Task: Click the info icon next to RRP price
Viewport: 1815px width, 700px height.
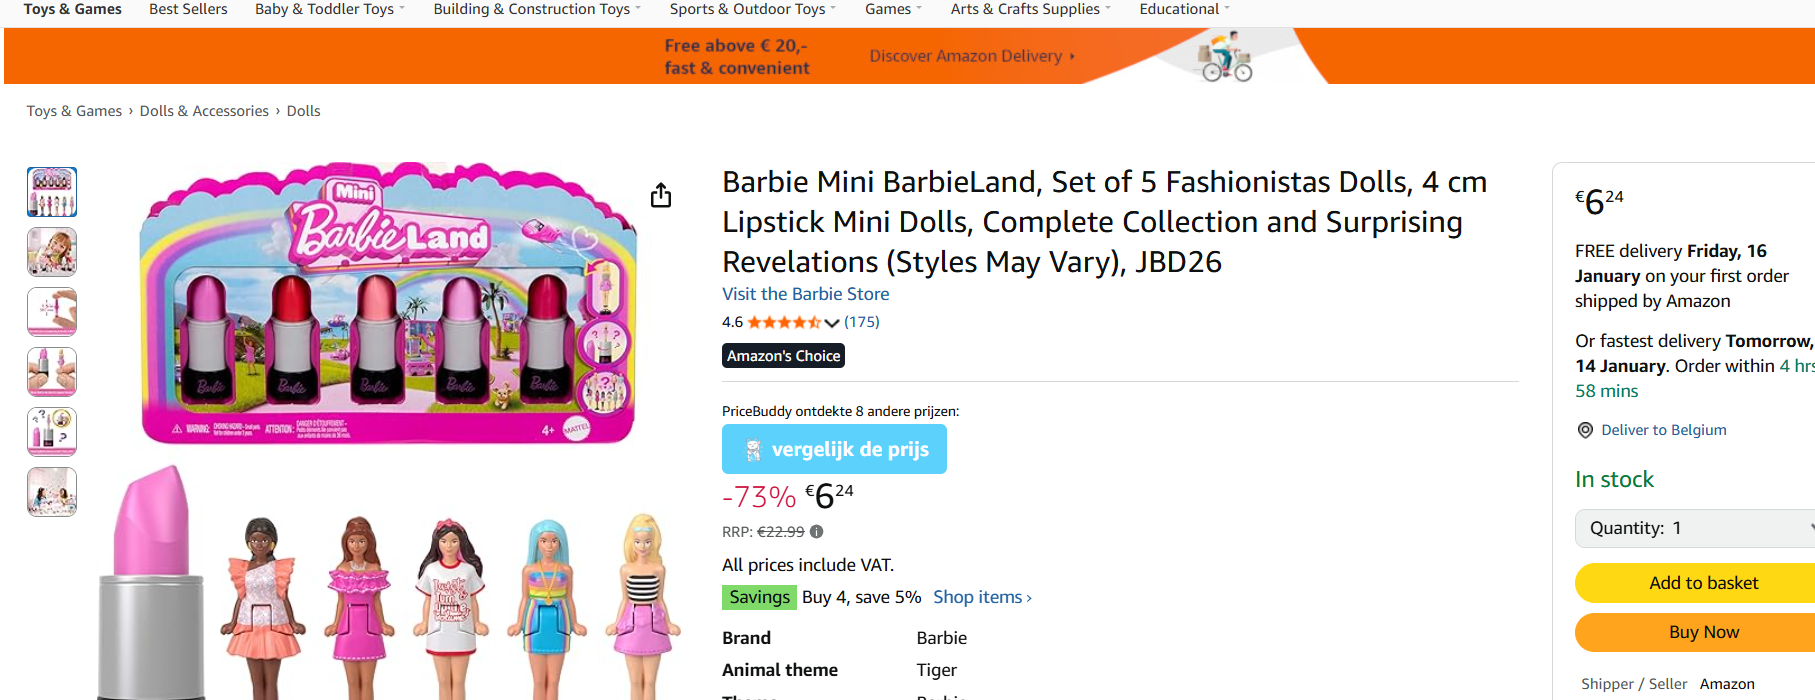Action: coord(815,531)
